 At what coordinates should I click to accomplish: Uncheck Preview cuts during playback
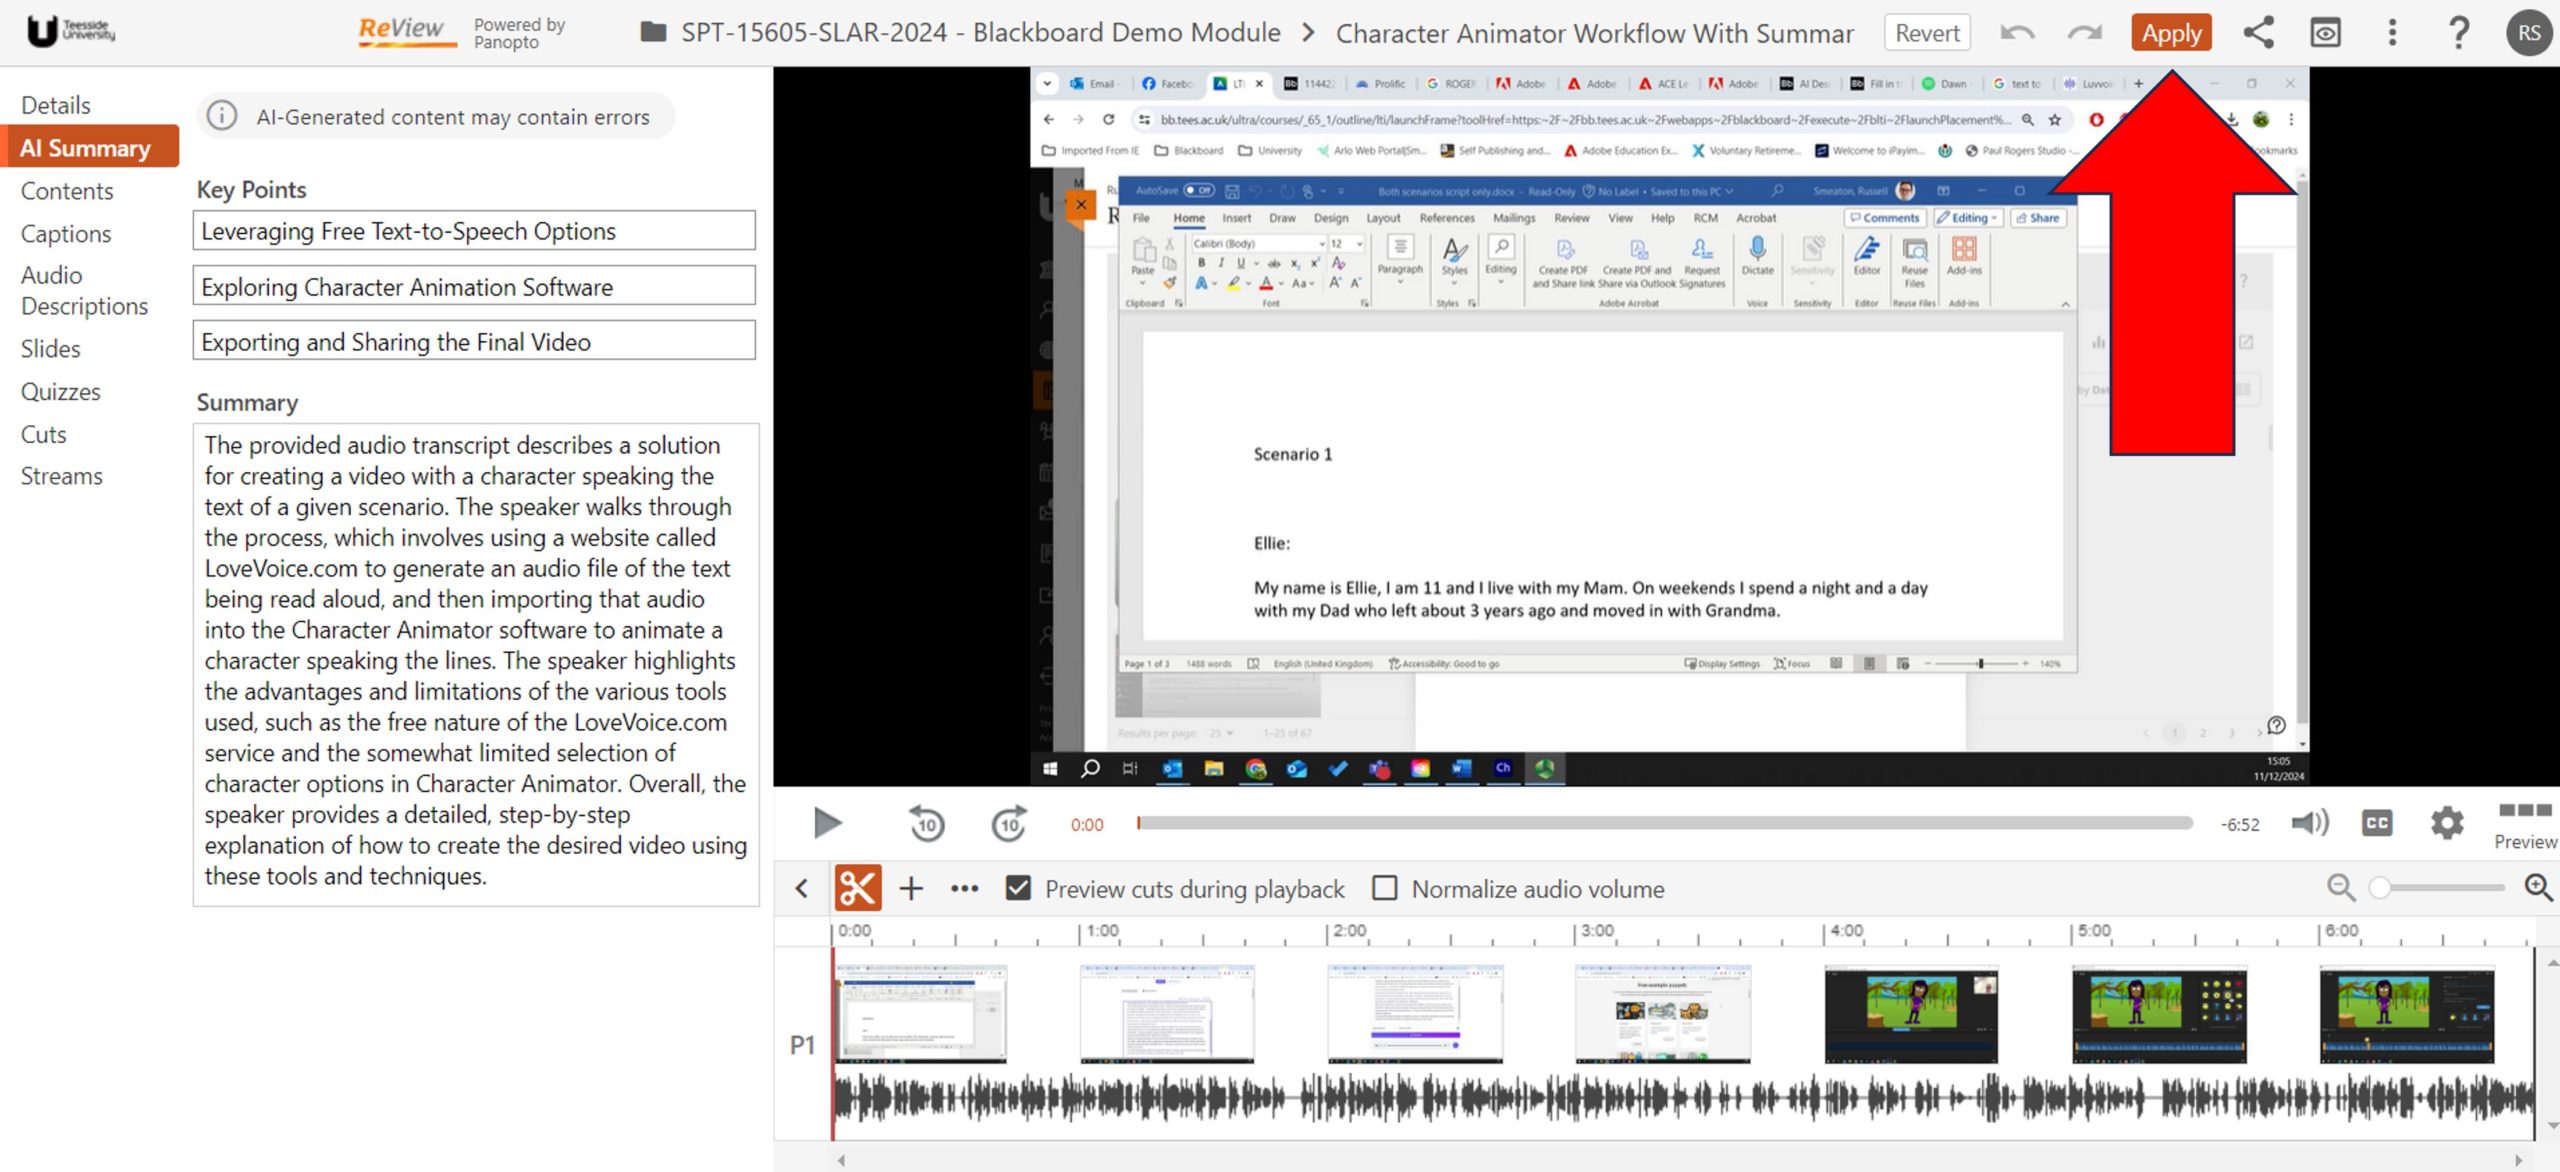pyautogui.click(x=1018, y=888)
